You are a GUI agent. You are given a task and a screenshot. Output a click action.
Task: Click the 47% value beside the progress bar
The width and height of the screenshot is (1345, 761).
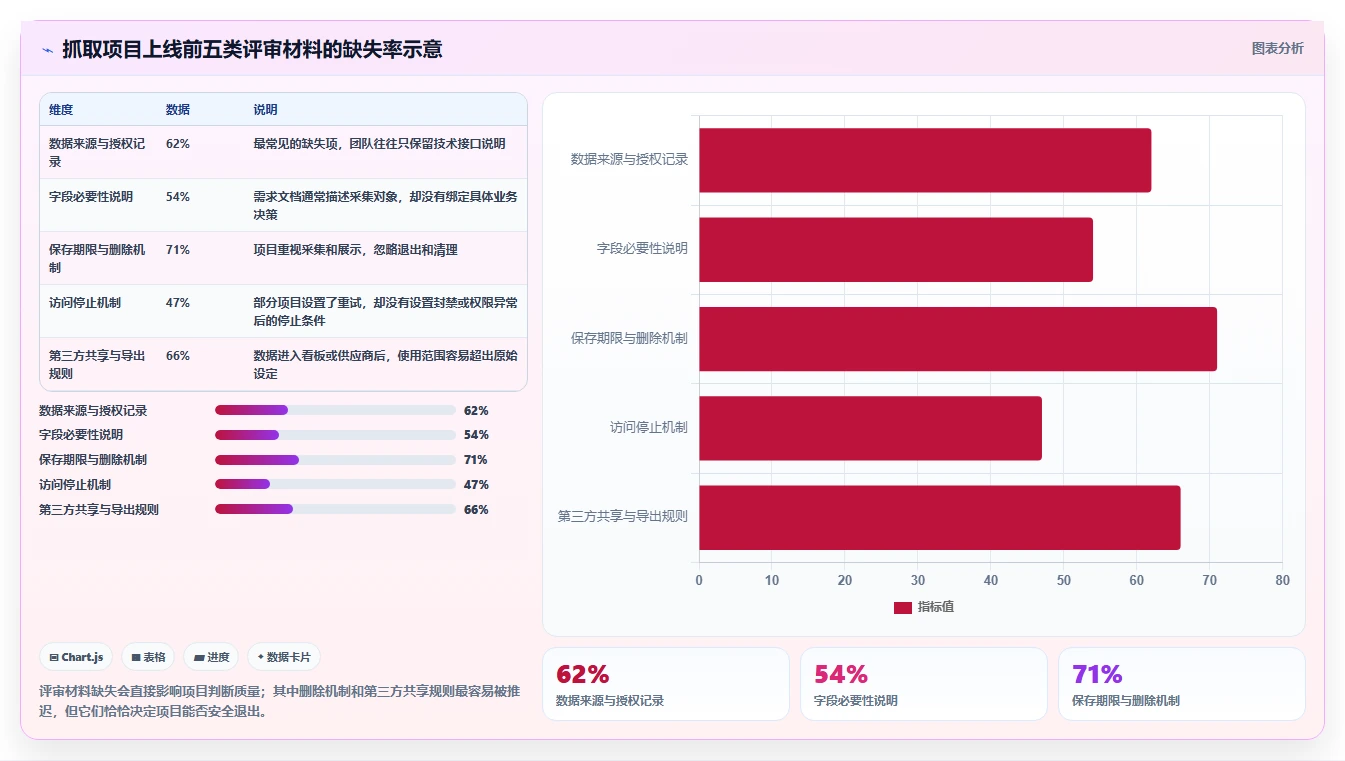476,484
